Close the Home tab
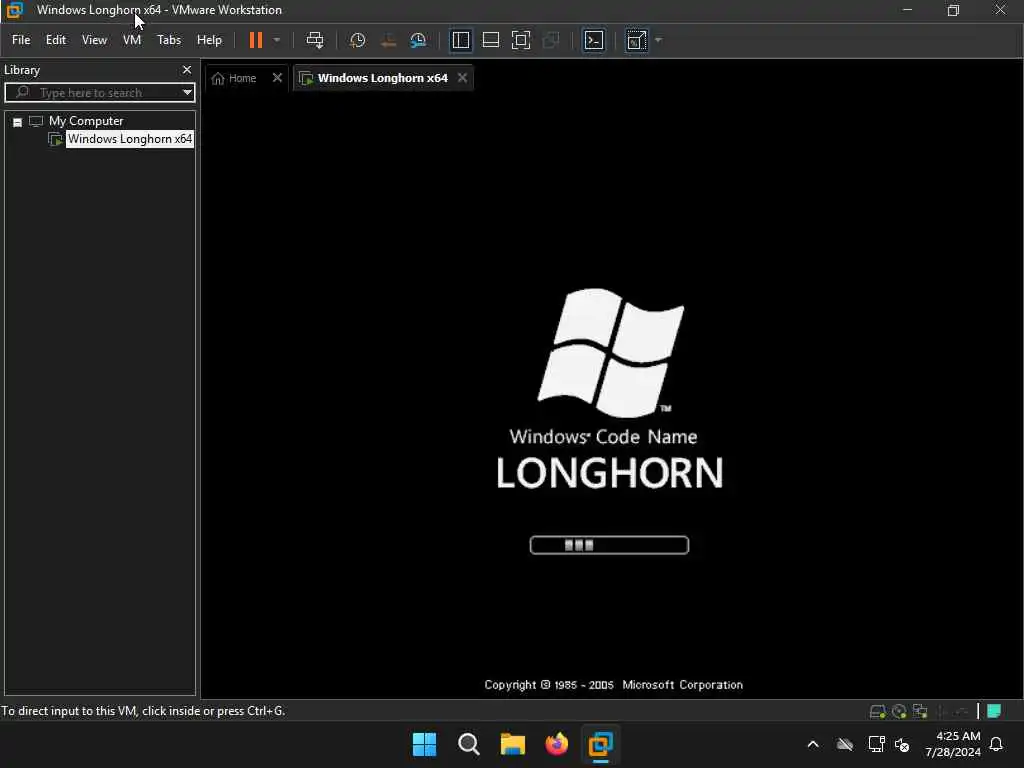Viewport: 1024px width, 768px height. pyautogui.click(x=277, y=78)
